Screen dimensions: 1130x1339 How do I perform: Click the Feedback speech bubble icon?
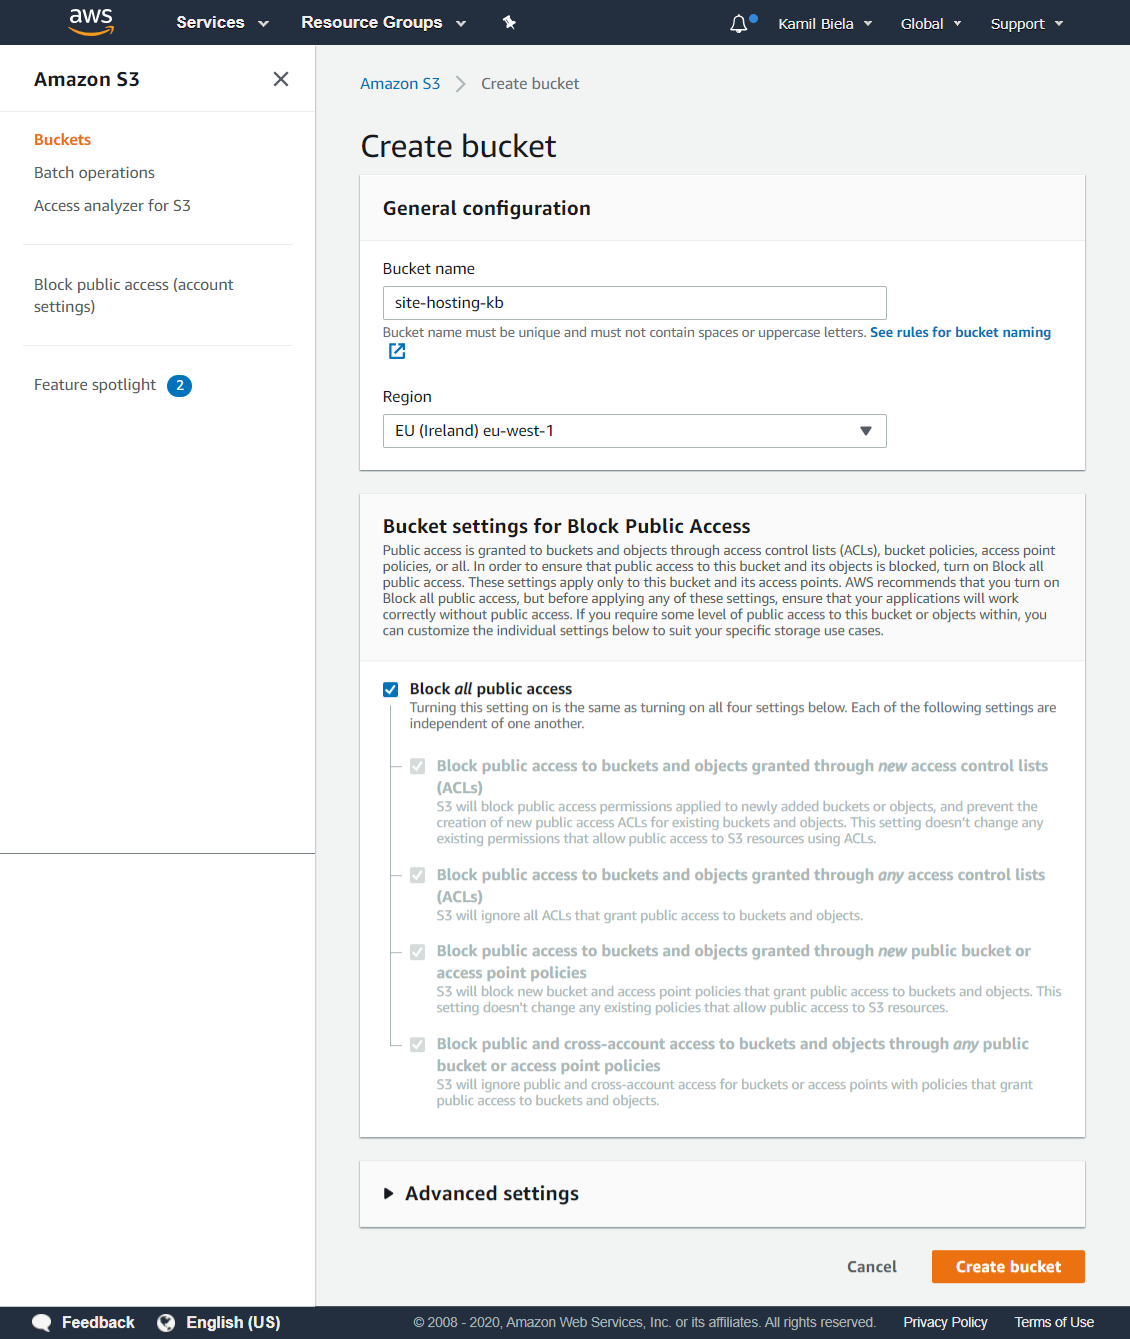click(x=42, y=1322)
